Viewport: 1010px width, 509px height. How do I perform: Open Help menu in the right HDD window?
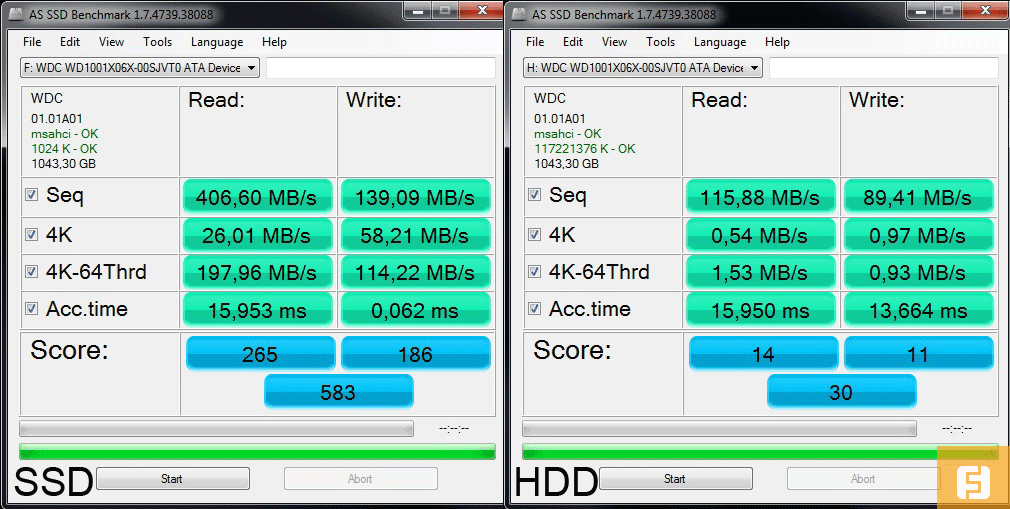777,42
